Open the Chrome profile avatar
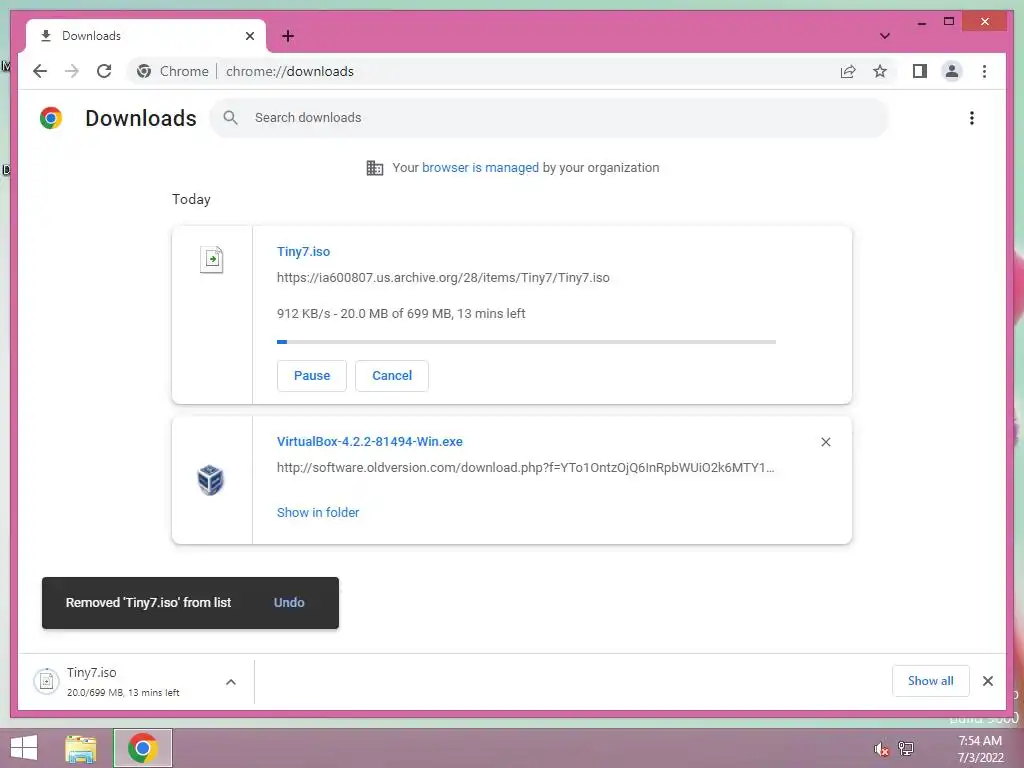The width and height of the screenshot is (1024, 768). (x=952, y=71)
